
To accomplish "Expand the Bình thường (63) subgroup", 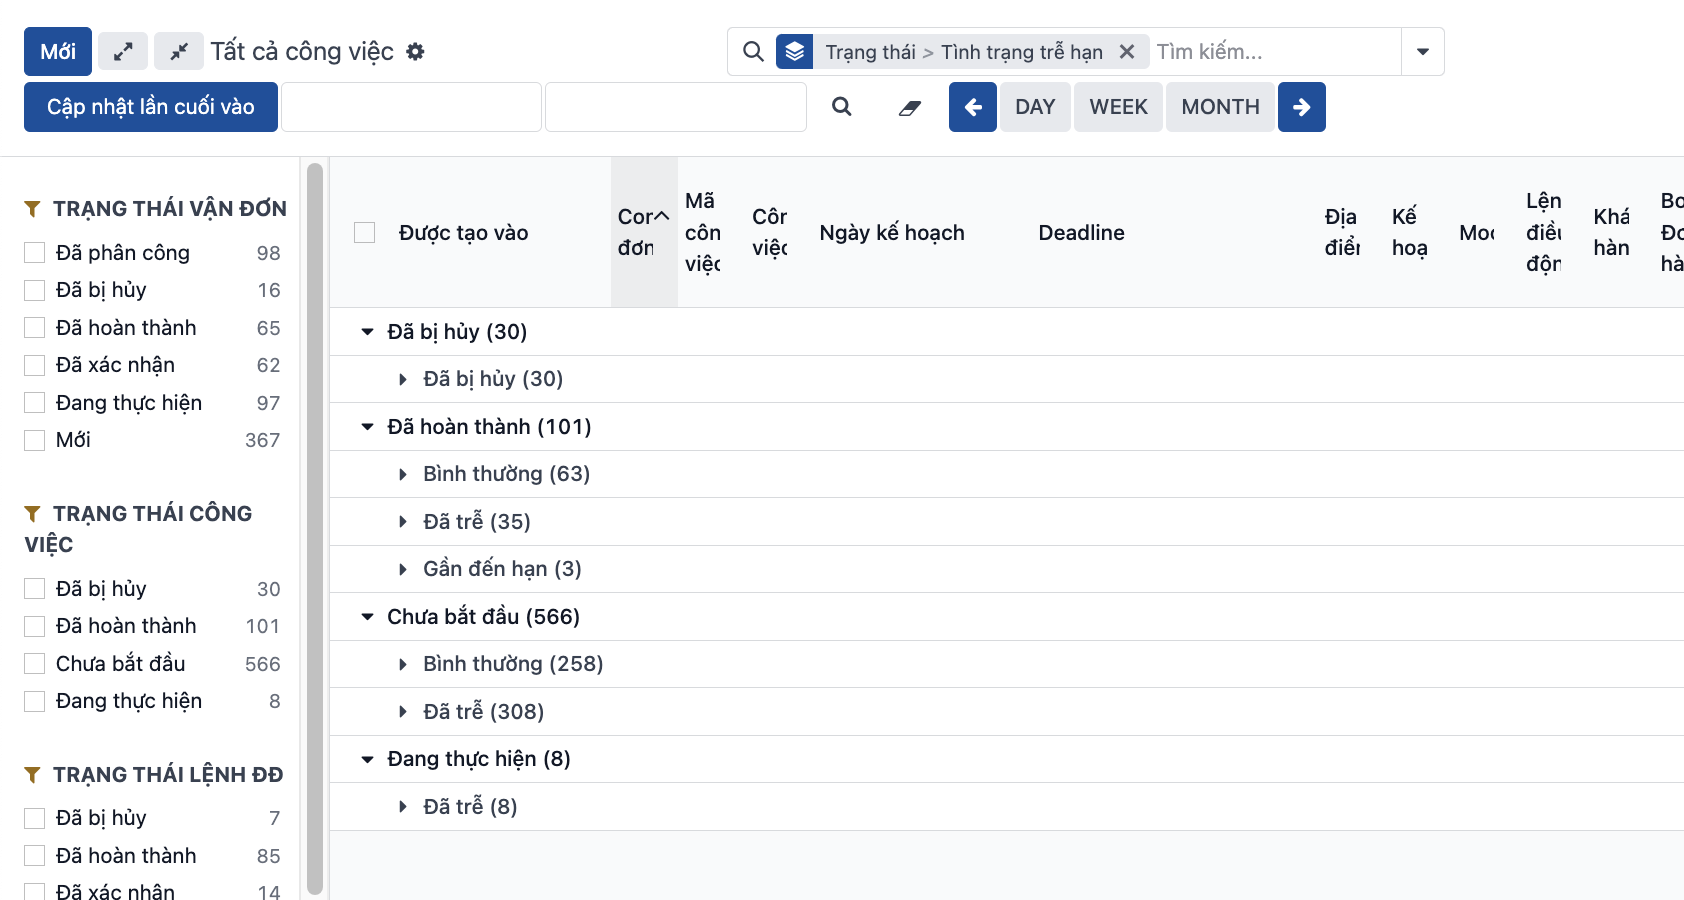I will pos(403,474).
